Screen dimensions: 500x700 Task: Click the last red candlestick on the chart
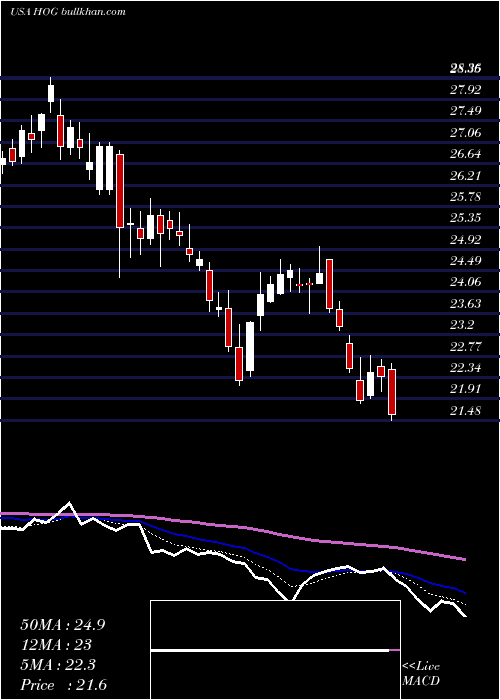point(392,392)
